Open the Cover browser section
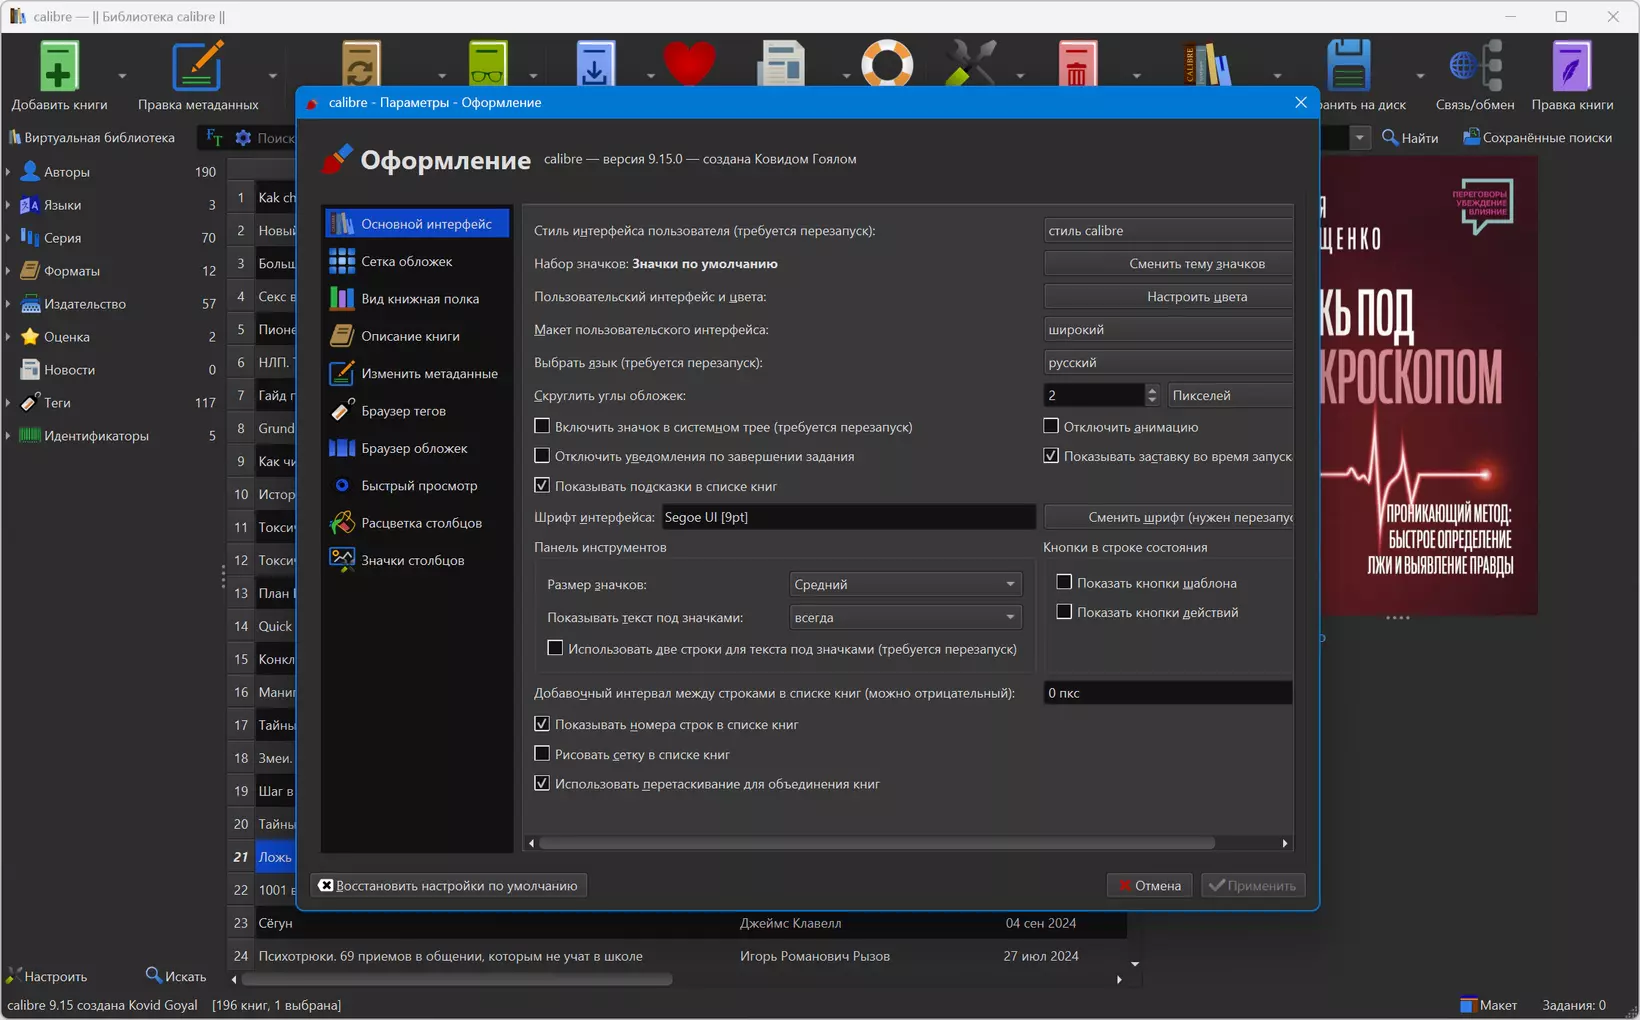The image size is (1640, 1020). (x=416, y=448)
